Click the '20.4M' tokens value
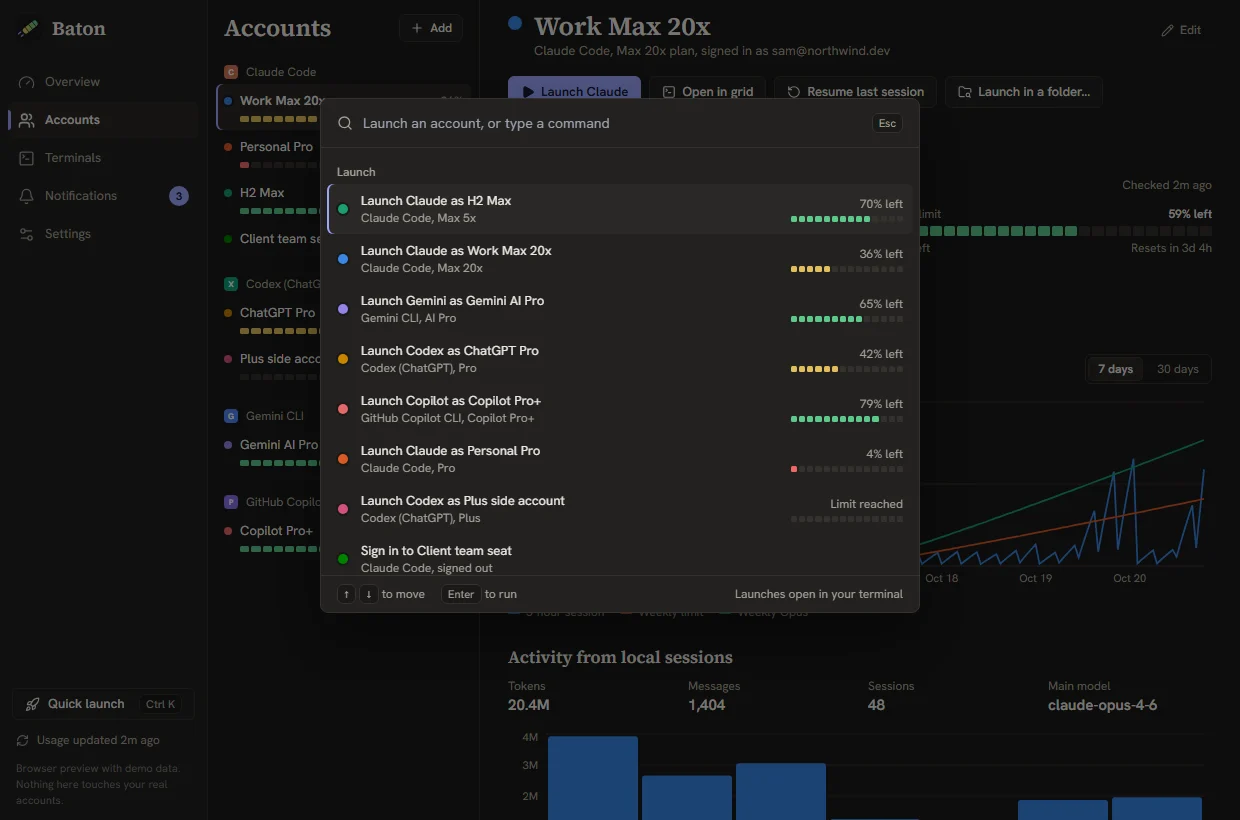This screenshot has height=820, width=1240. [x=529, y=705]
